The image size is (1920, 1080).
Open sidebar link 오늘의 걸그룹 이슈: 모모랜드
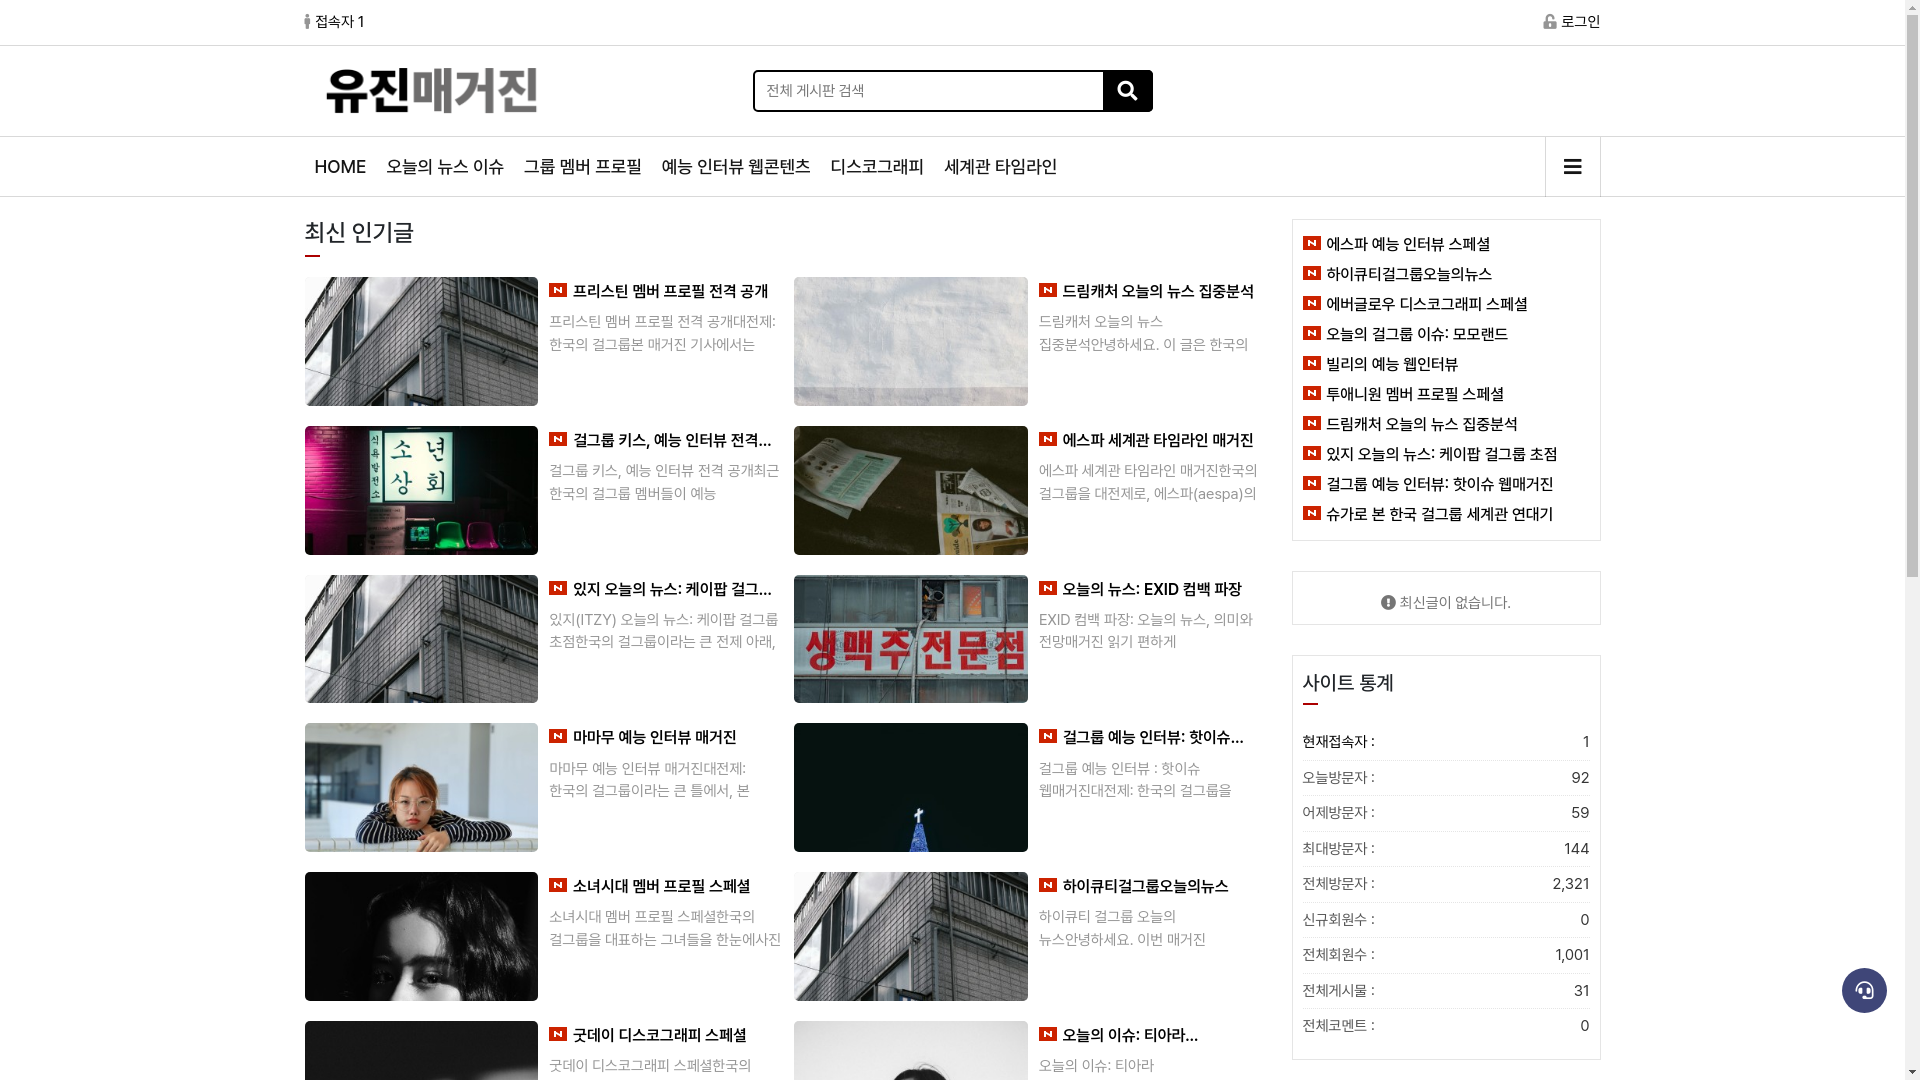pos(1416,334)
